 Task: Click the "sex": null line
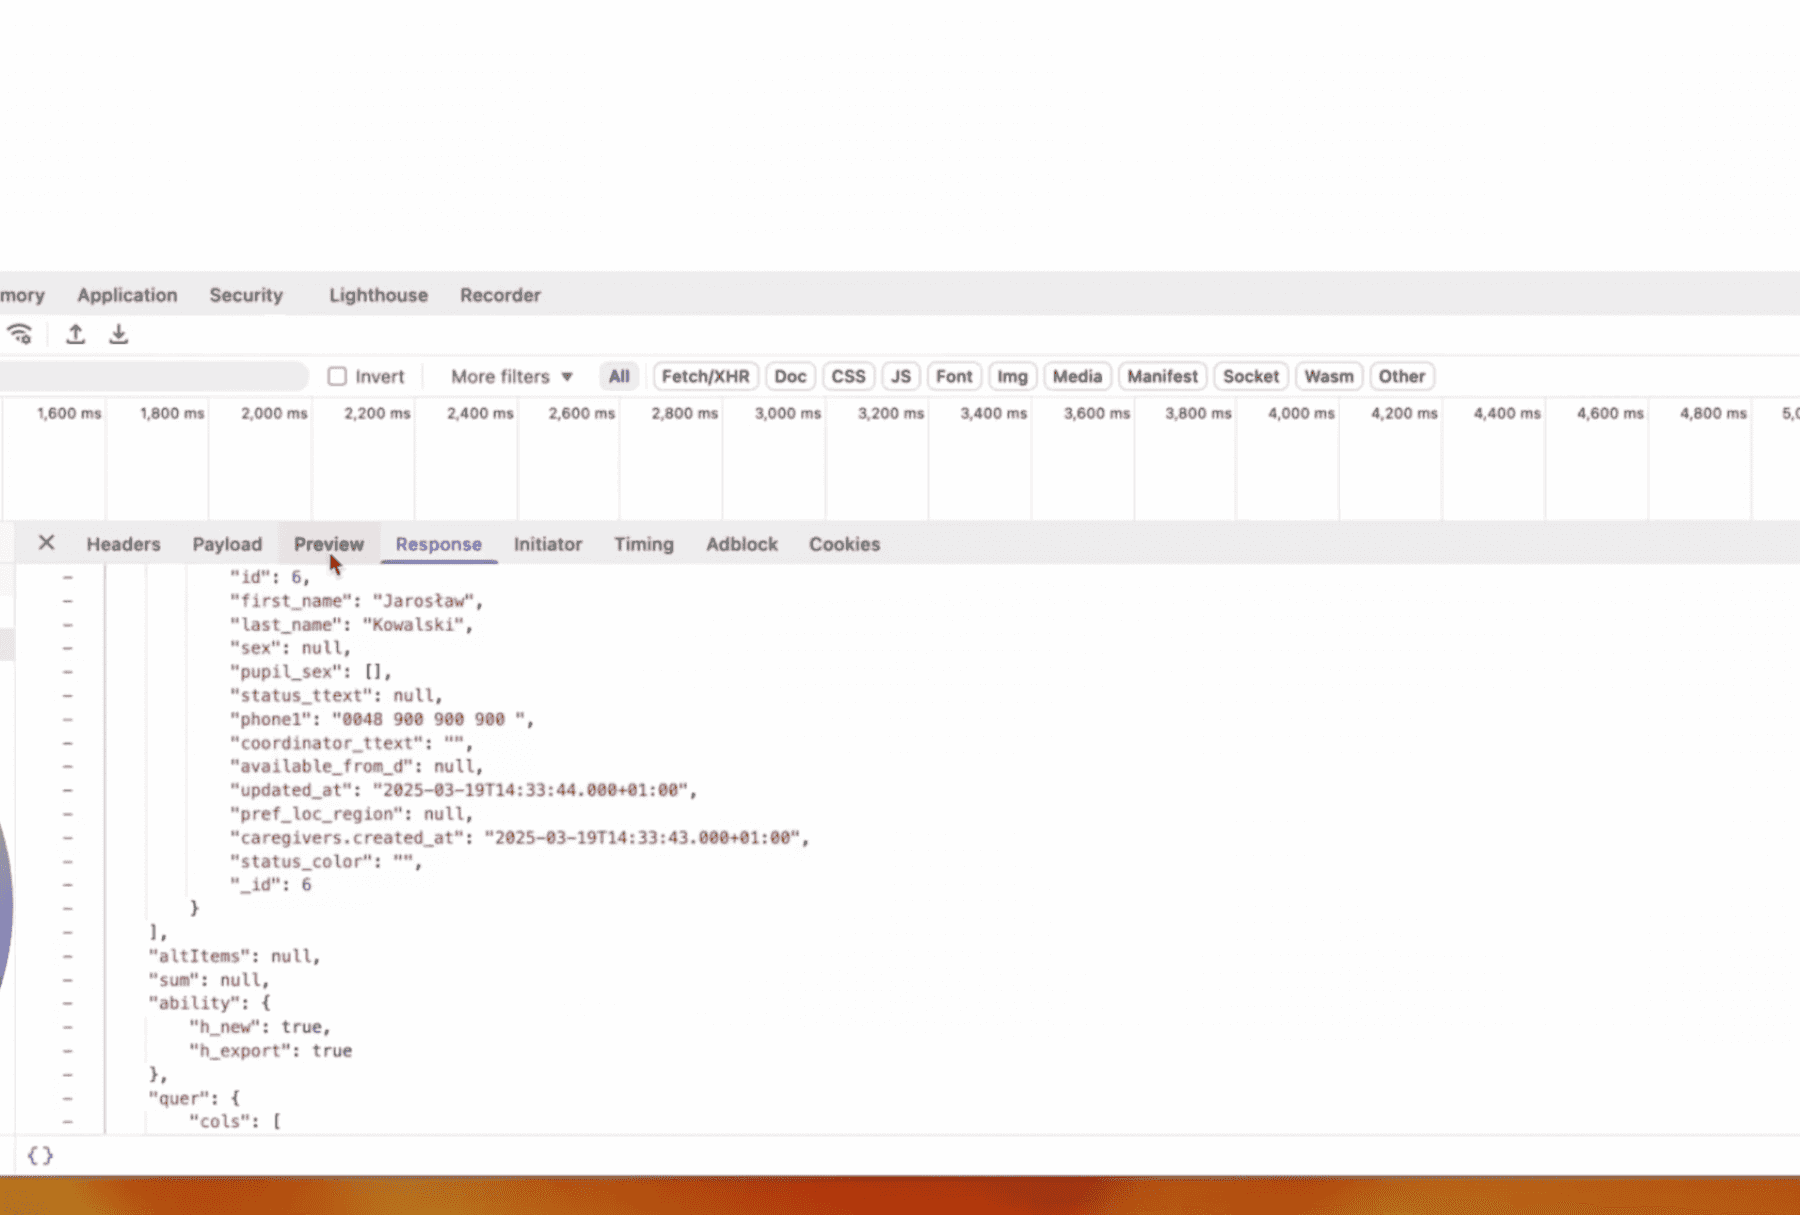pos(291,648)
